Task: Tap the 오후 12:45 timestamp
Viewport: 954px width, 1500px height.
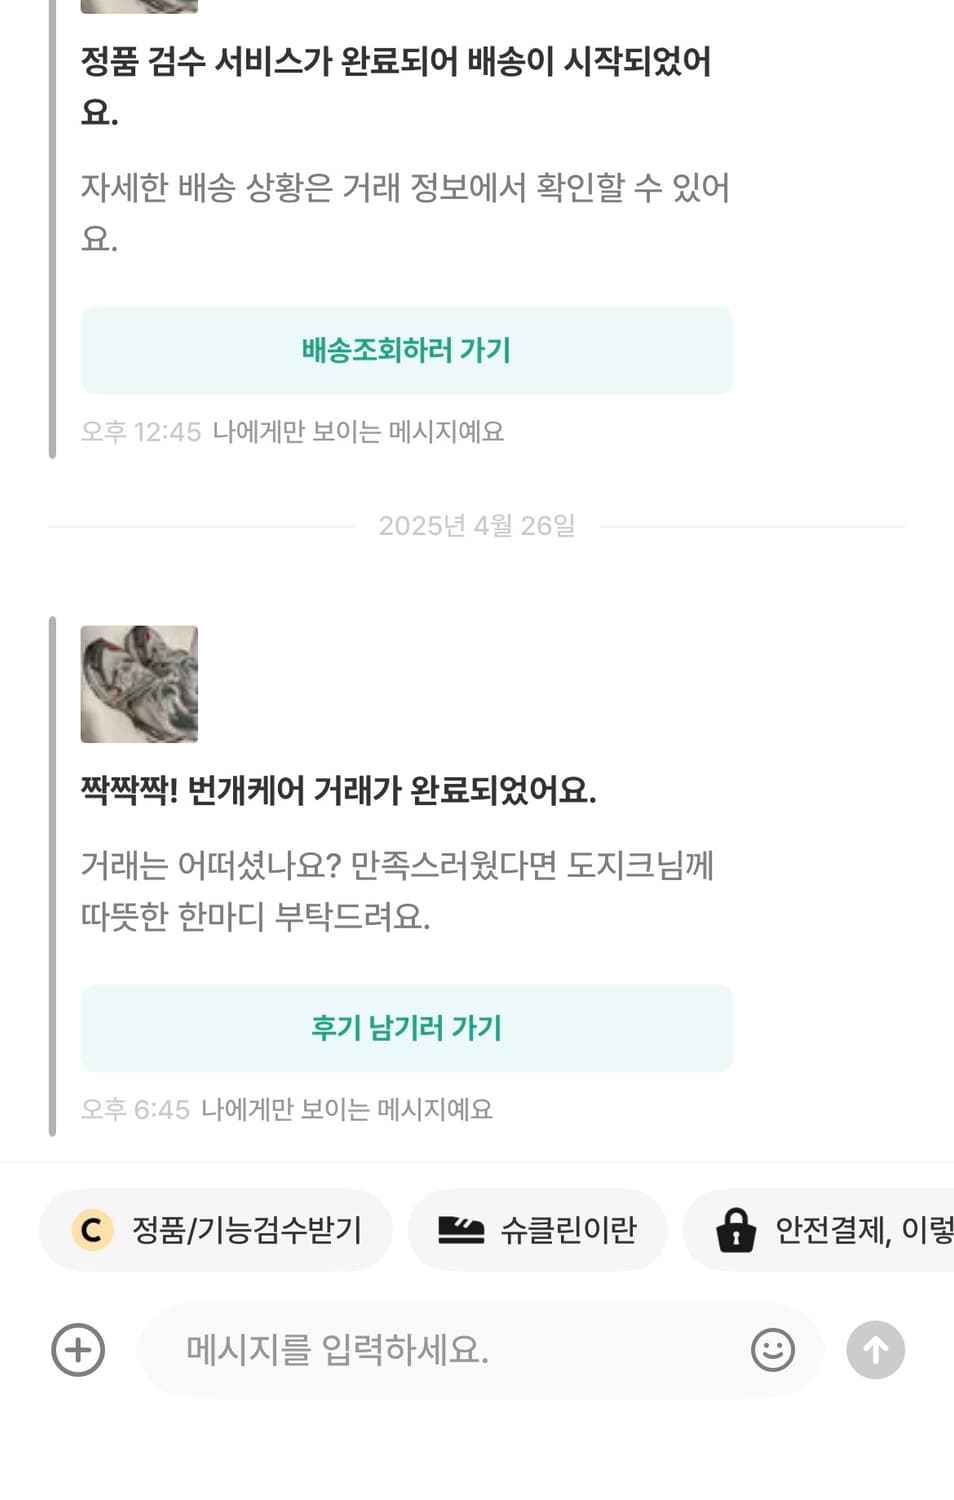Action: [140, 431]
